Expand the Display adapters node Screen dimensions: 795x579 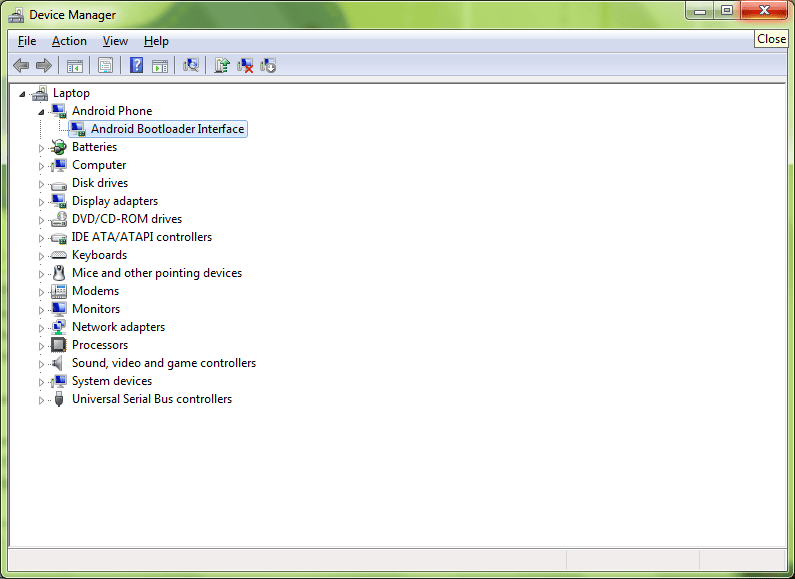coord(41,202)
